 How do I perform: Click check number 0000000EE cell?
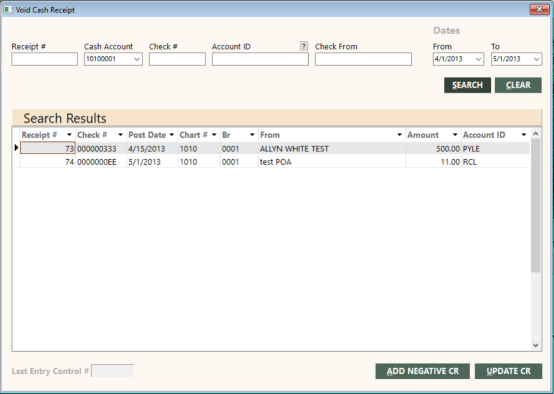(x=101, y=162)
